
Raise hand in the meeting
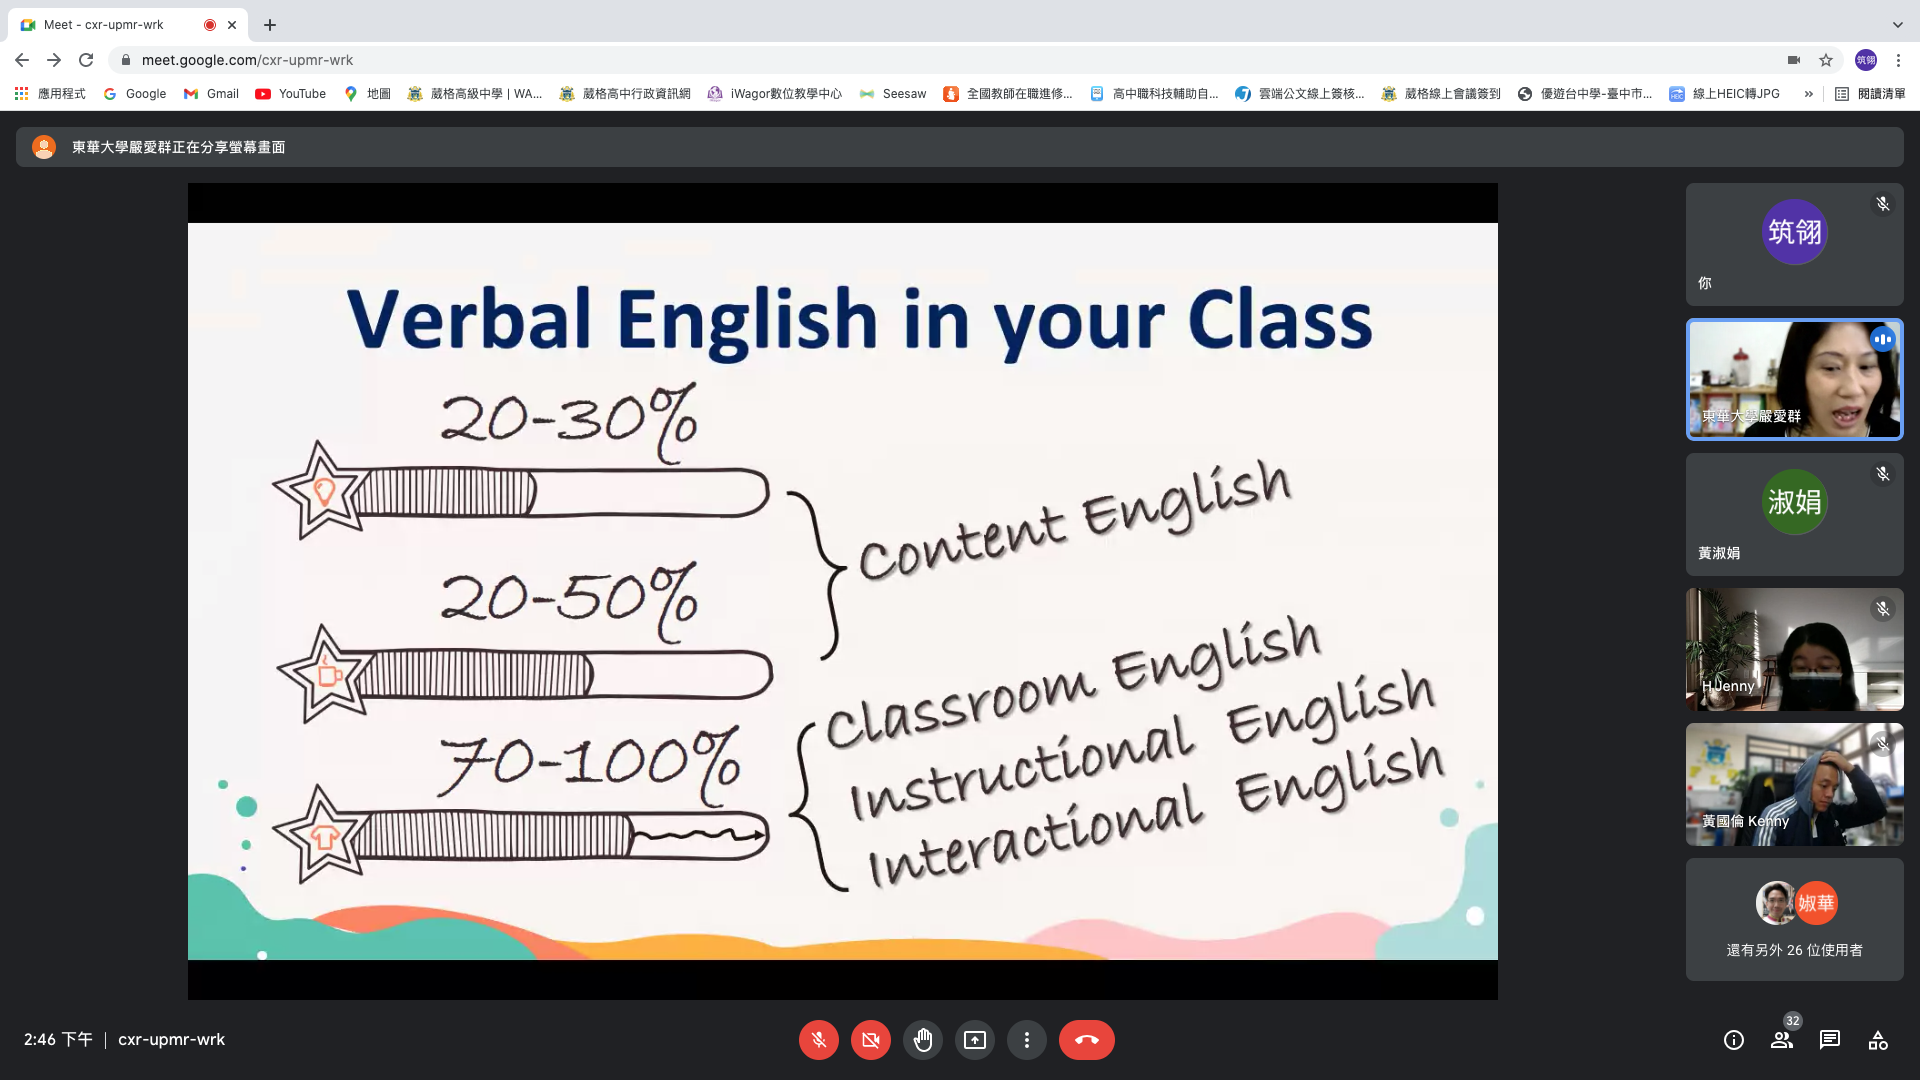[x=922, y=1040]
